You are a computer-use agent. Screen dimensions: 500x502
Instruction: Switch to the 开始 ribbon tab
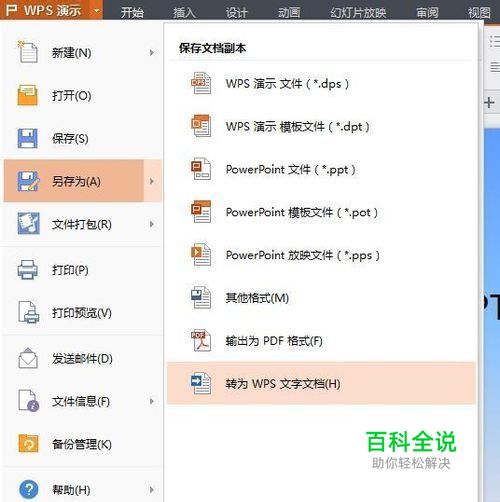pos(132,12)
